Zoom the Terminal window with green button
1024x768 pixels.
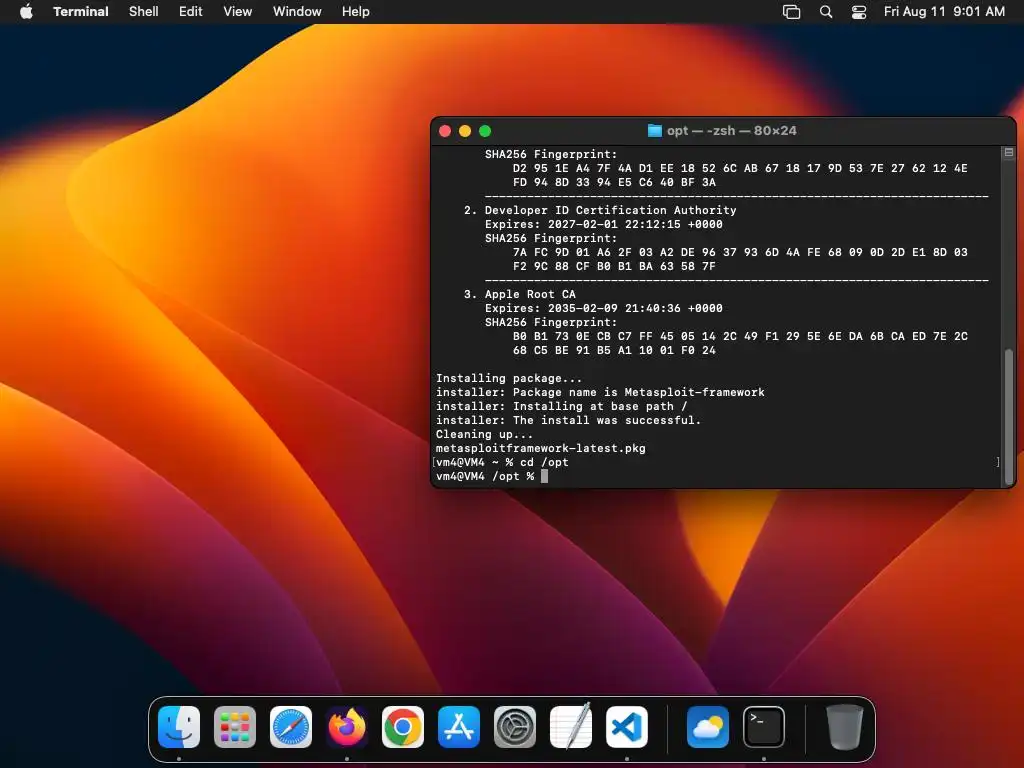(485, 131)
